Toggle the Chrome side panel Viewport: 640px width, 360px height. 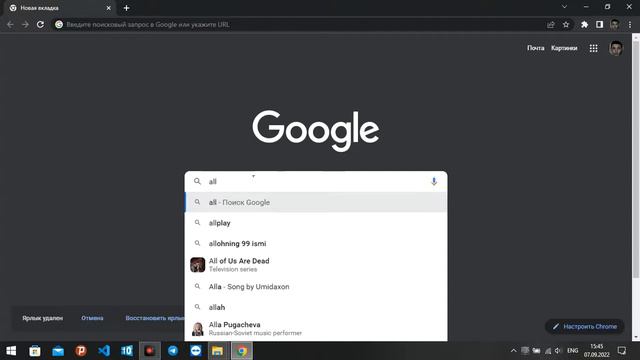[599, 24]
